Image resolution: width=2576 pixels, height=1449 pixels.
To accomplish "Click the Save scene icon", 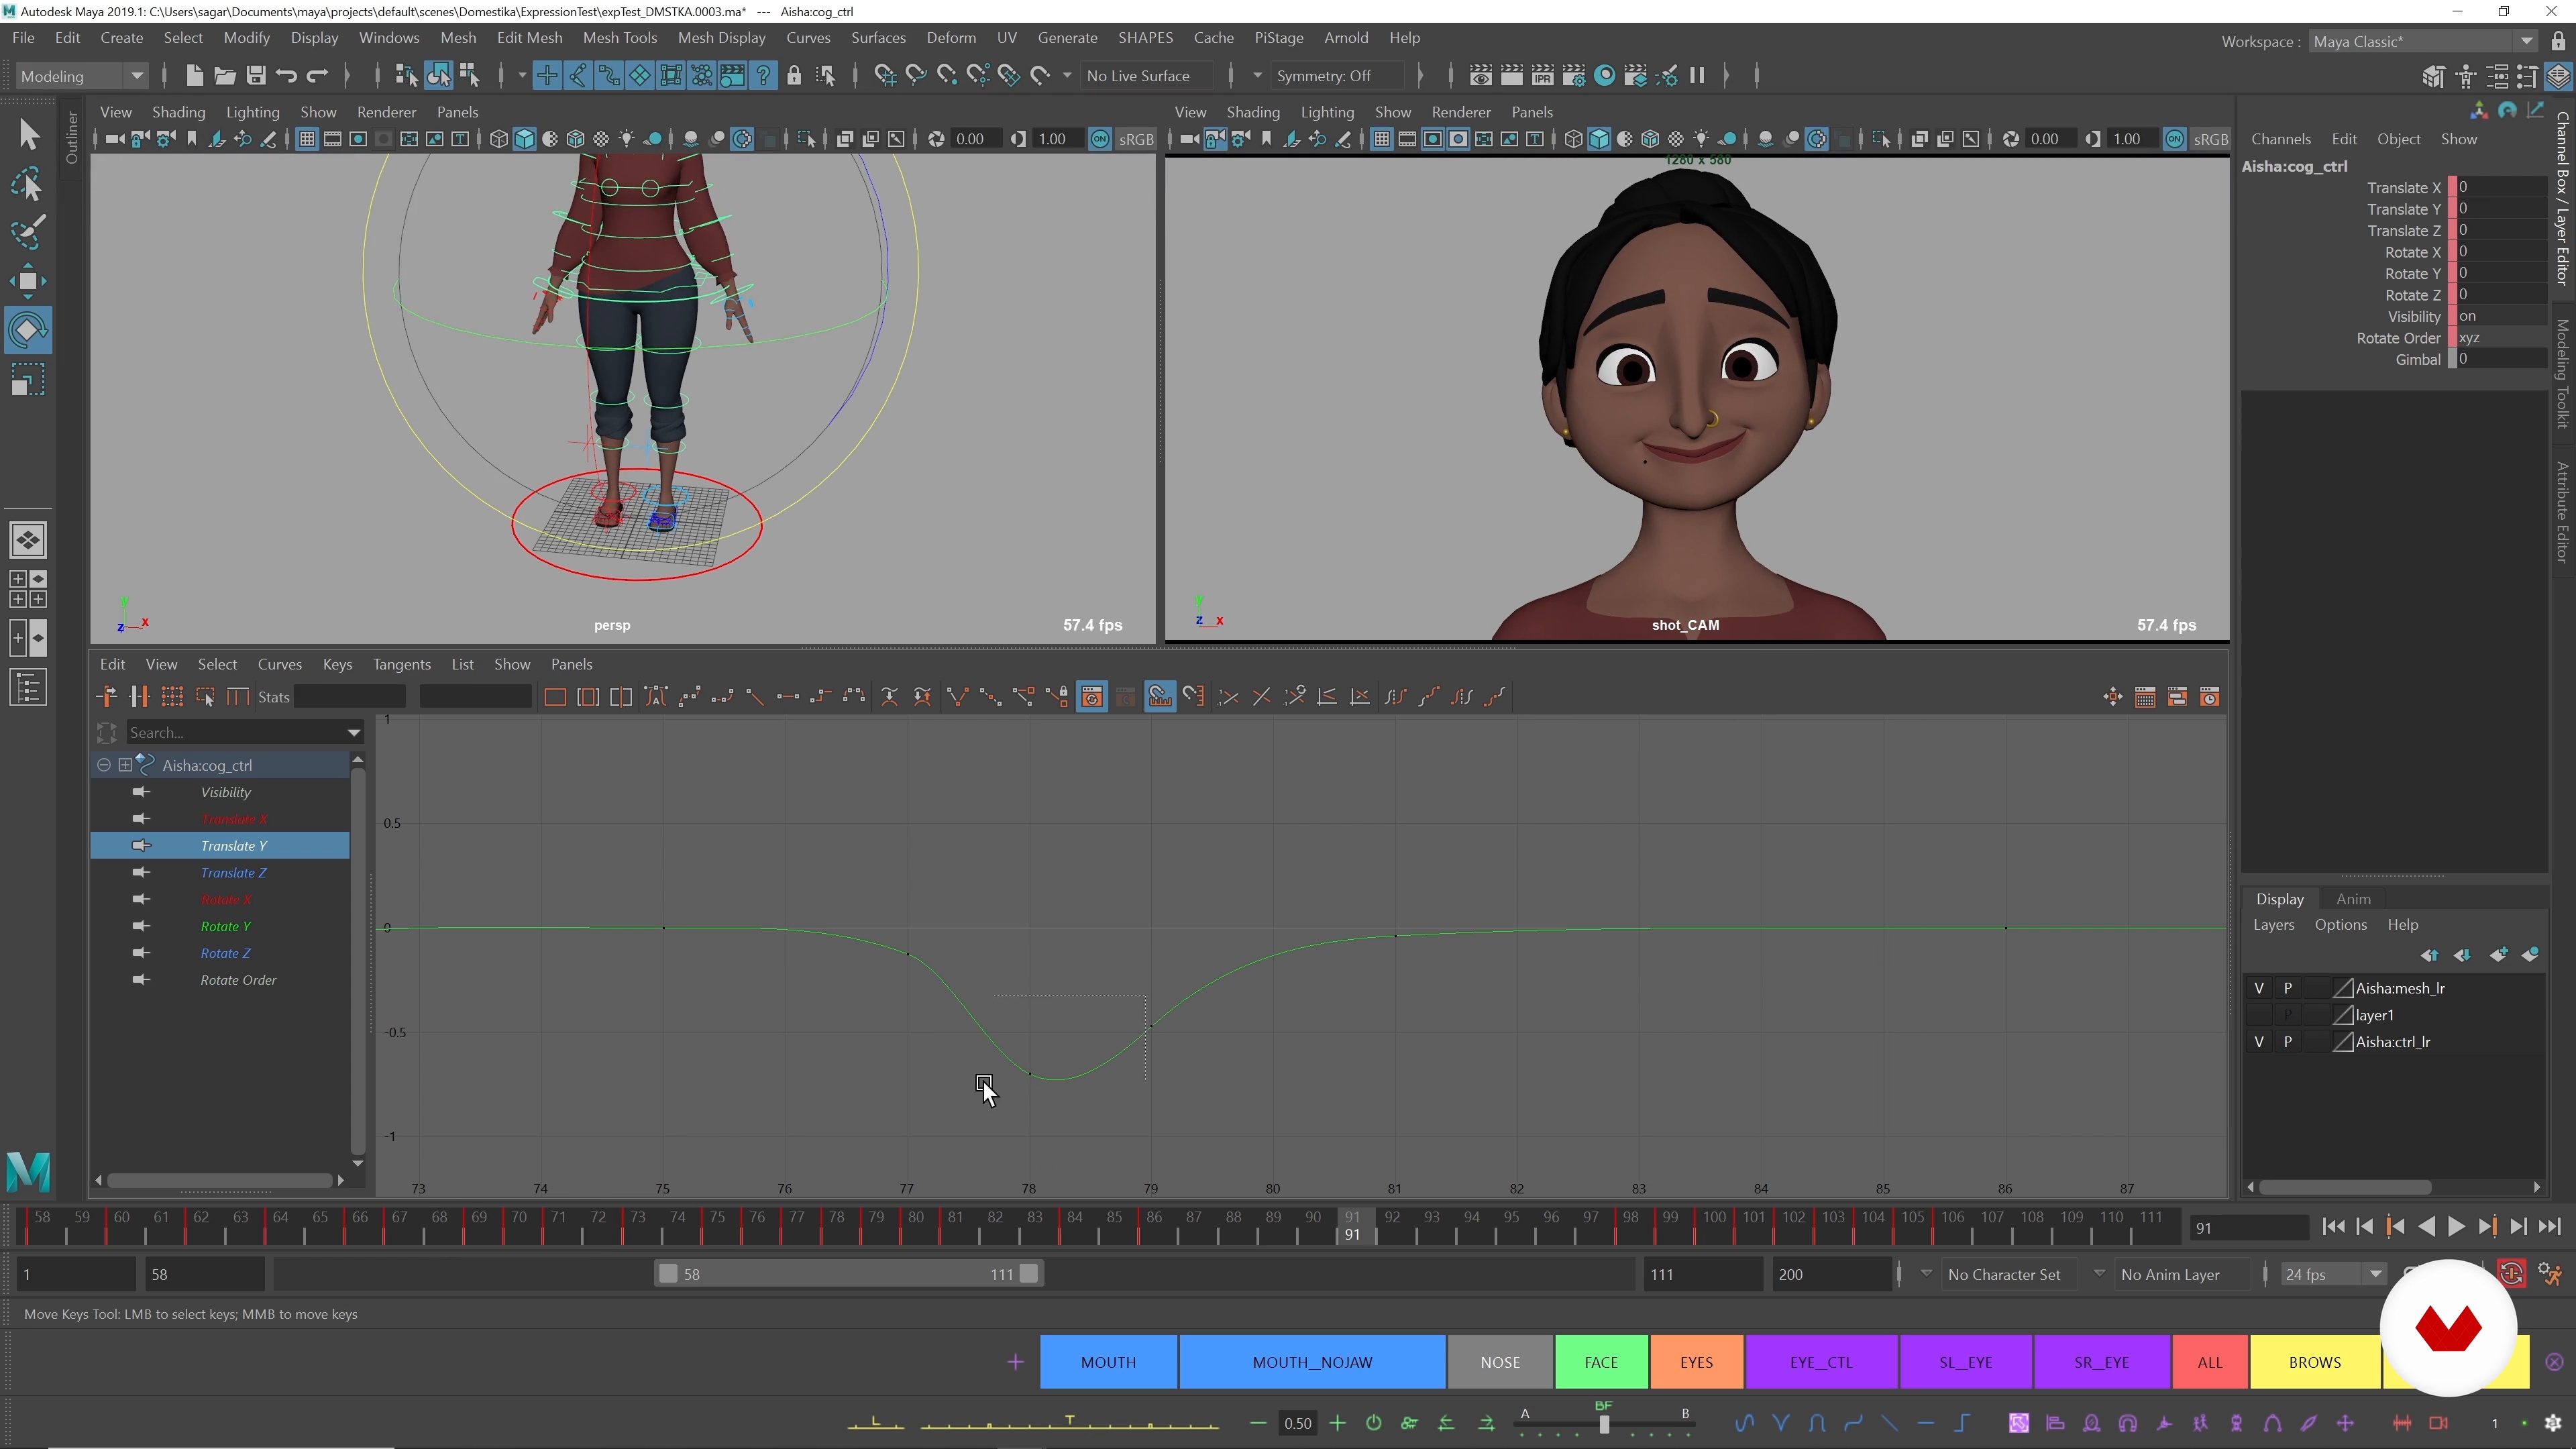I will tap(256, 76).
